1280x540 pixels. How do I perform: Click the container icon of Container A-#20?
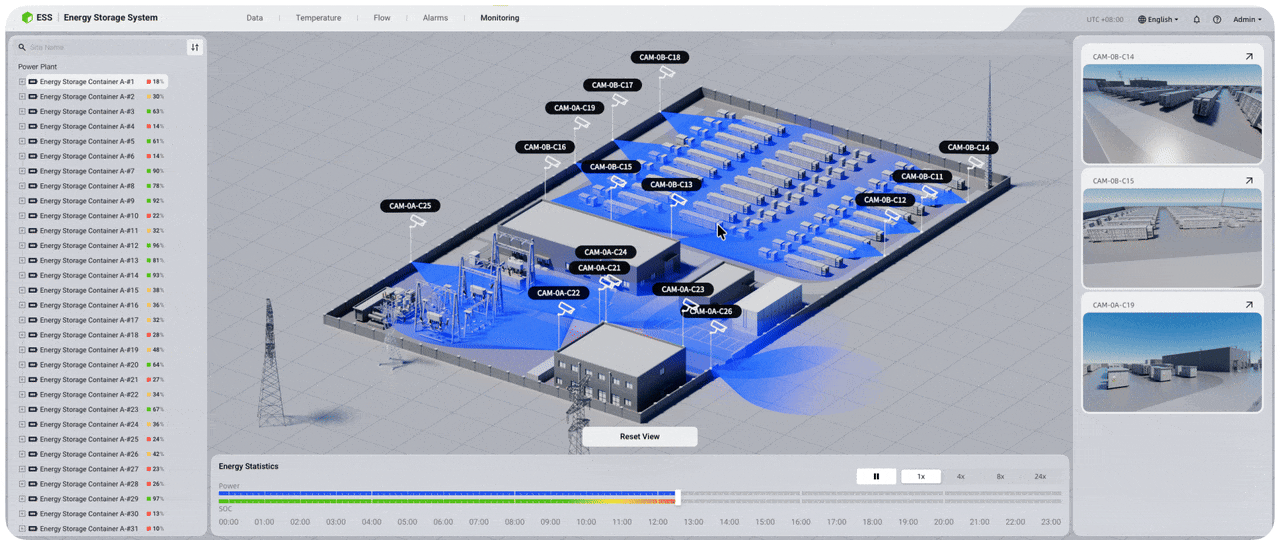[33, 365]
